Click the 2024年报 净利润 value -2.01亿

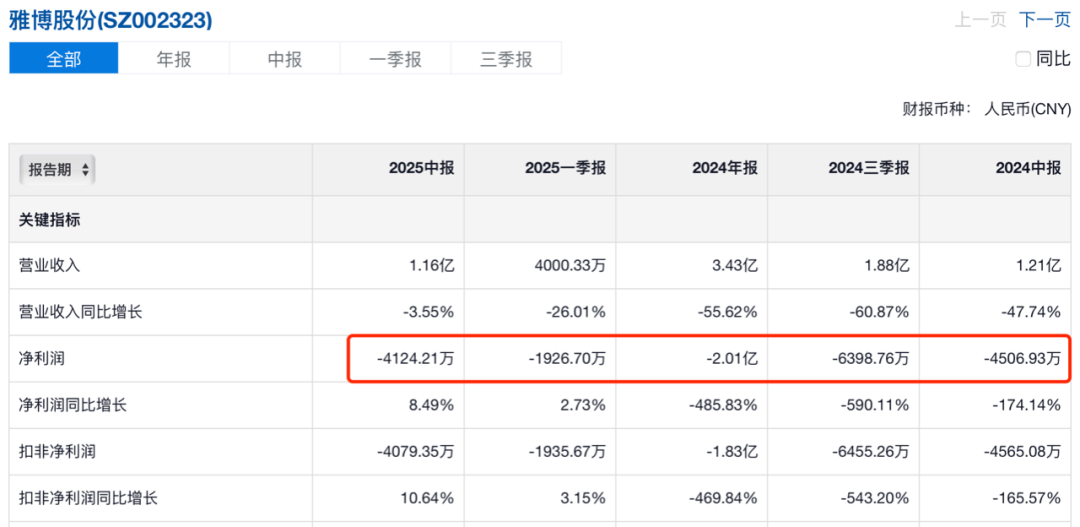(732, 358)
